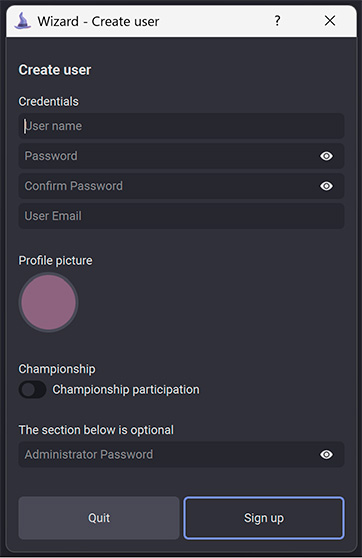Submit with the Sign up button

(x=264, y=518)
